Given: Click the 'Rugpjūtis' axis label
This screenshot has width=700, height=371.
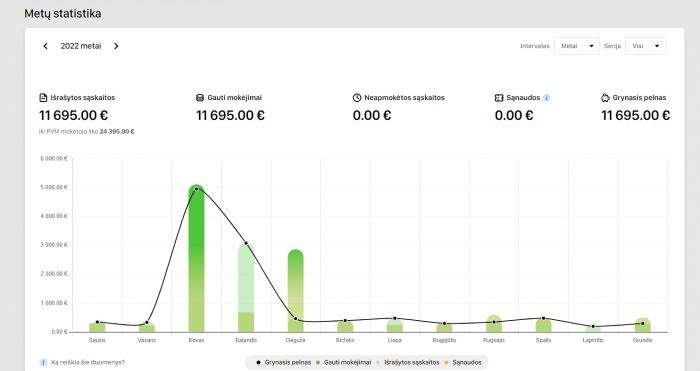Looking at the screenshot, I should pyautogui.click(x=444, y=340).
